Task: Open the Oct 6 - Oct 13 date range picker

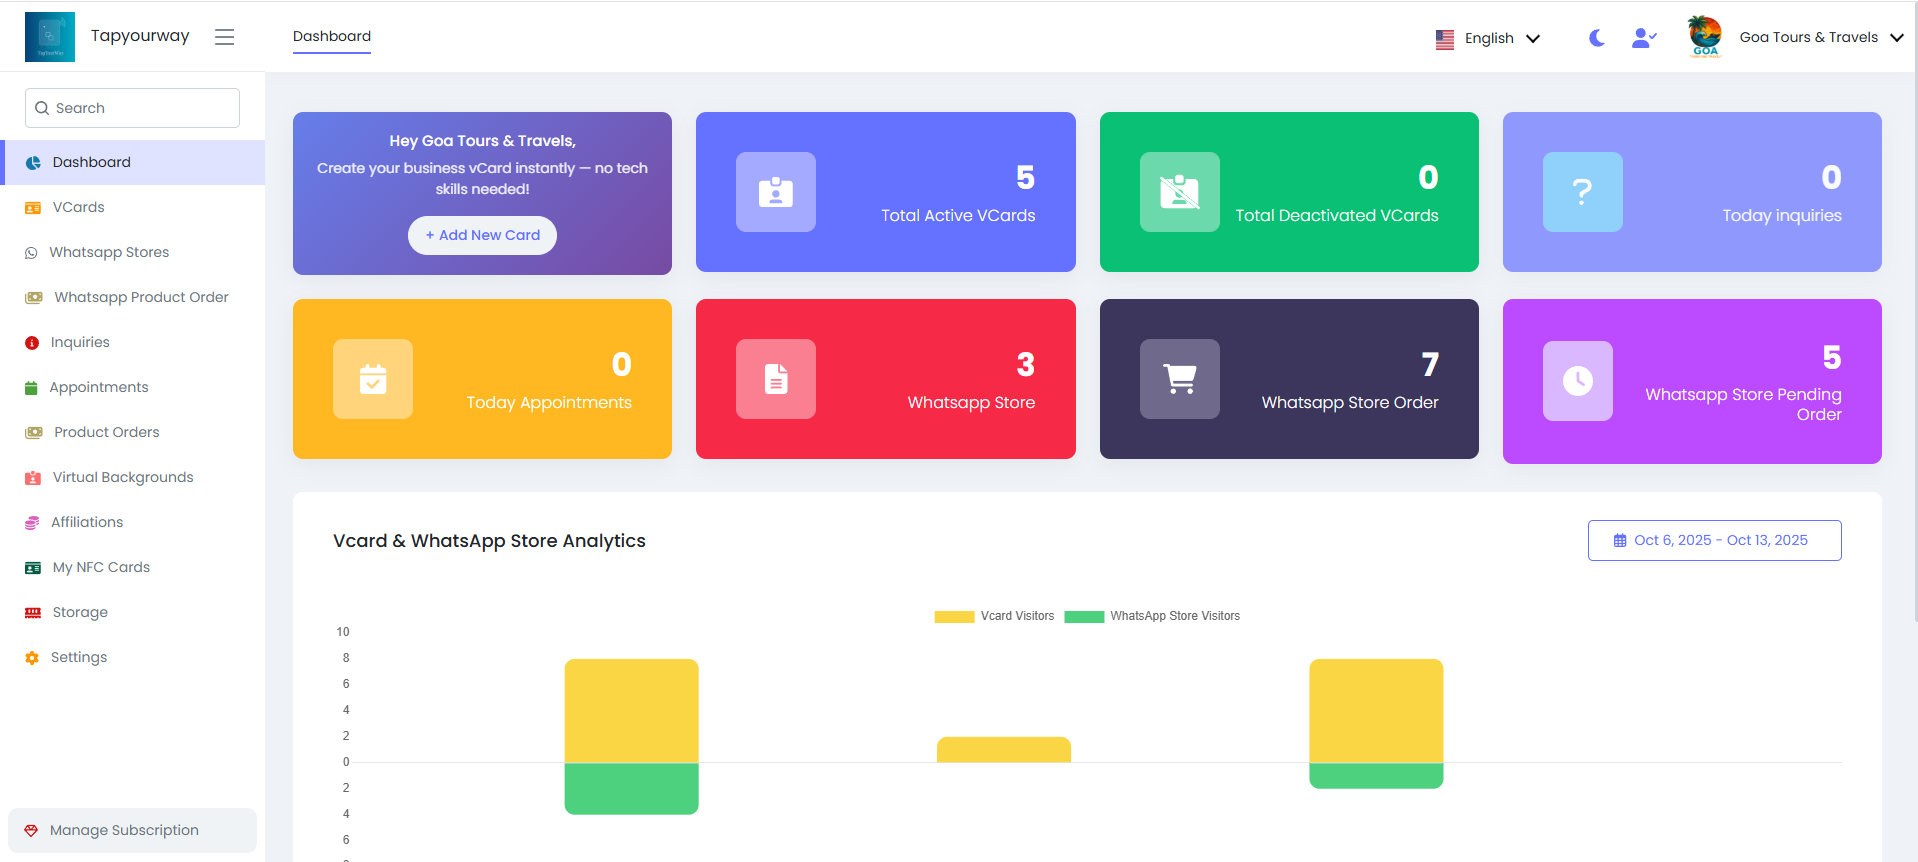Action: [1714, 540]
